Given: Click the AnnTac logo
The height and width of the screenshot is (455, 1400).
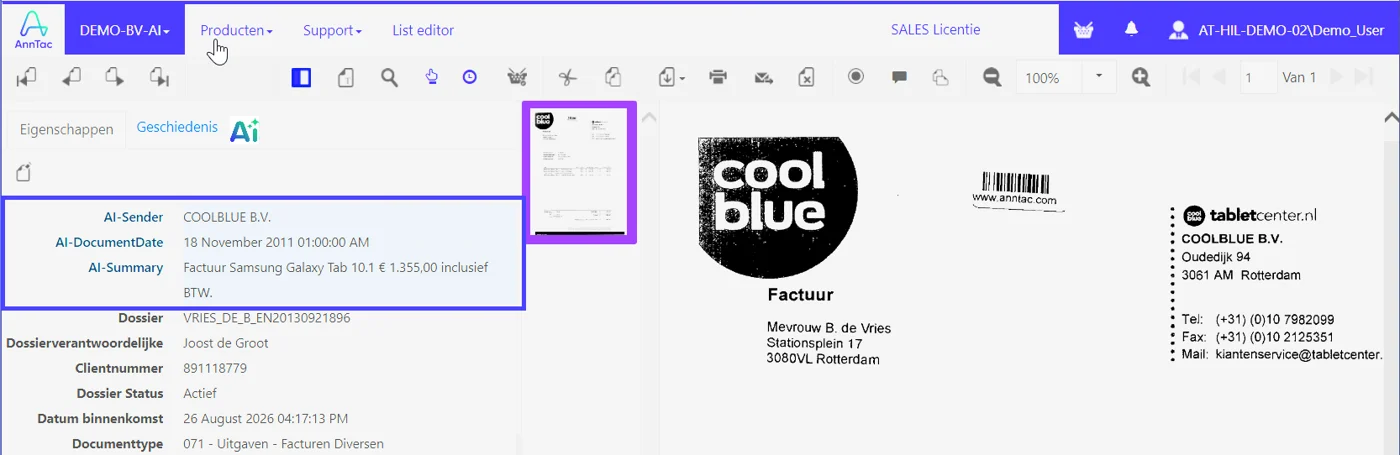Looking at the screenshot, I should pyautogui.click(x=33, y=30).
